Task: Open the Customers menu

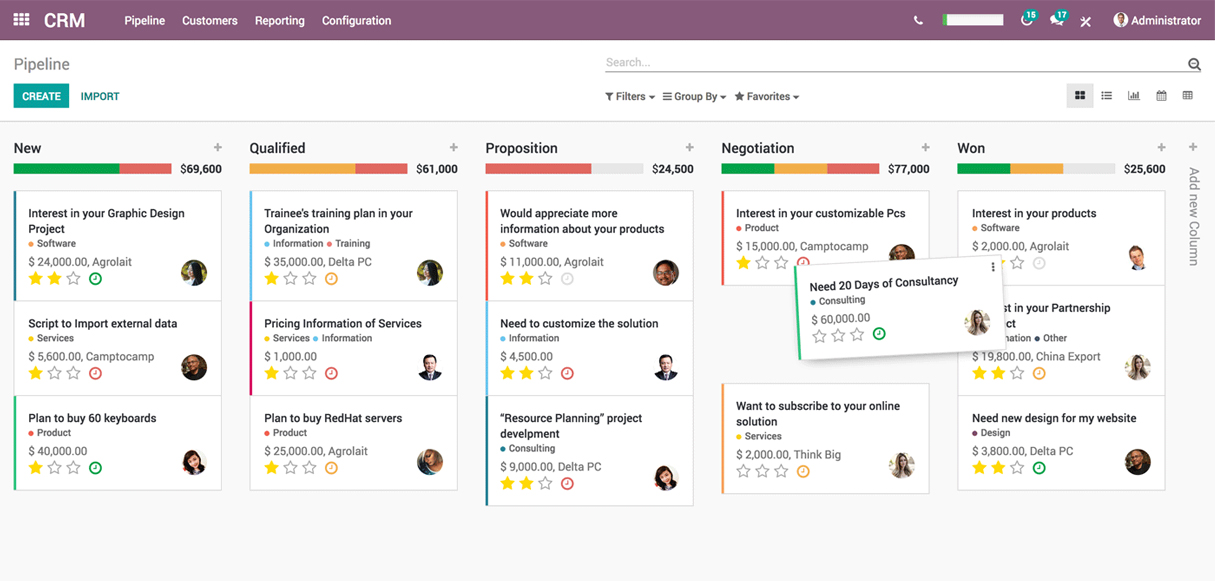Action: click(209, 20)
